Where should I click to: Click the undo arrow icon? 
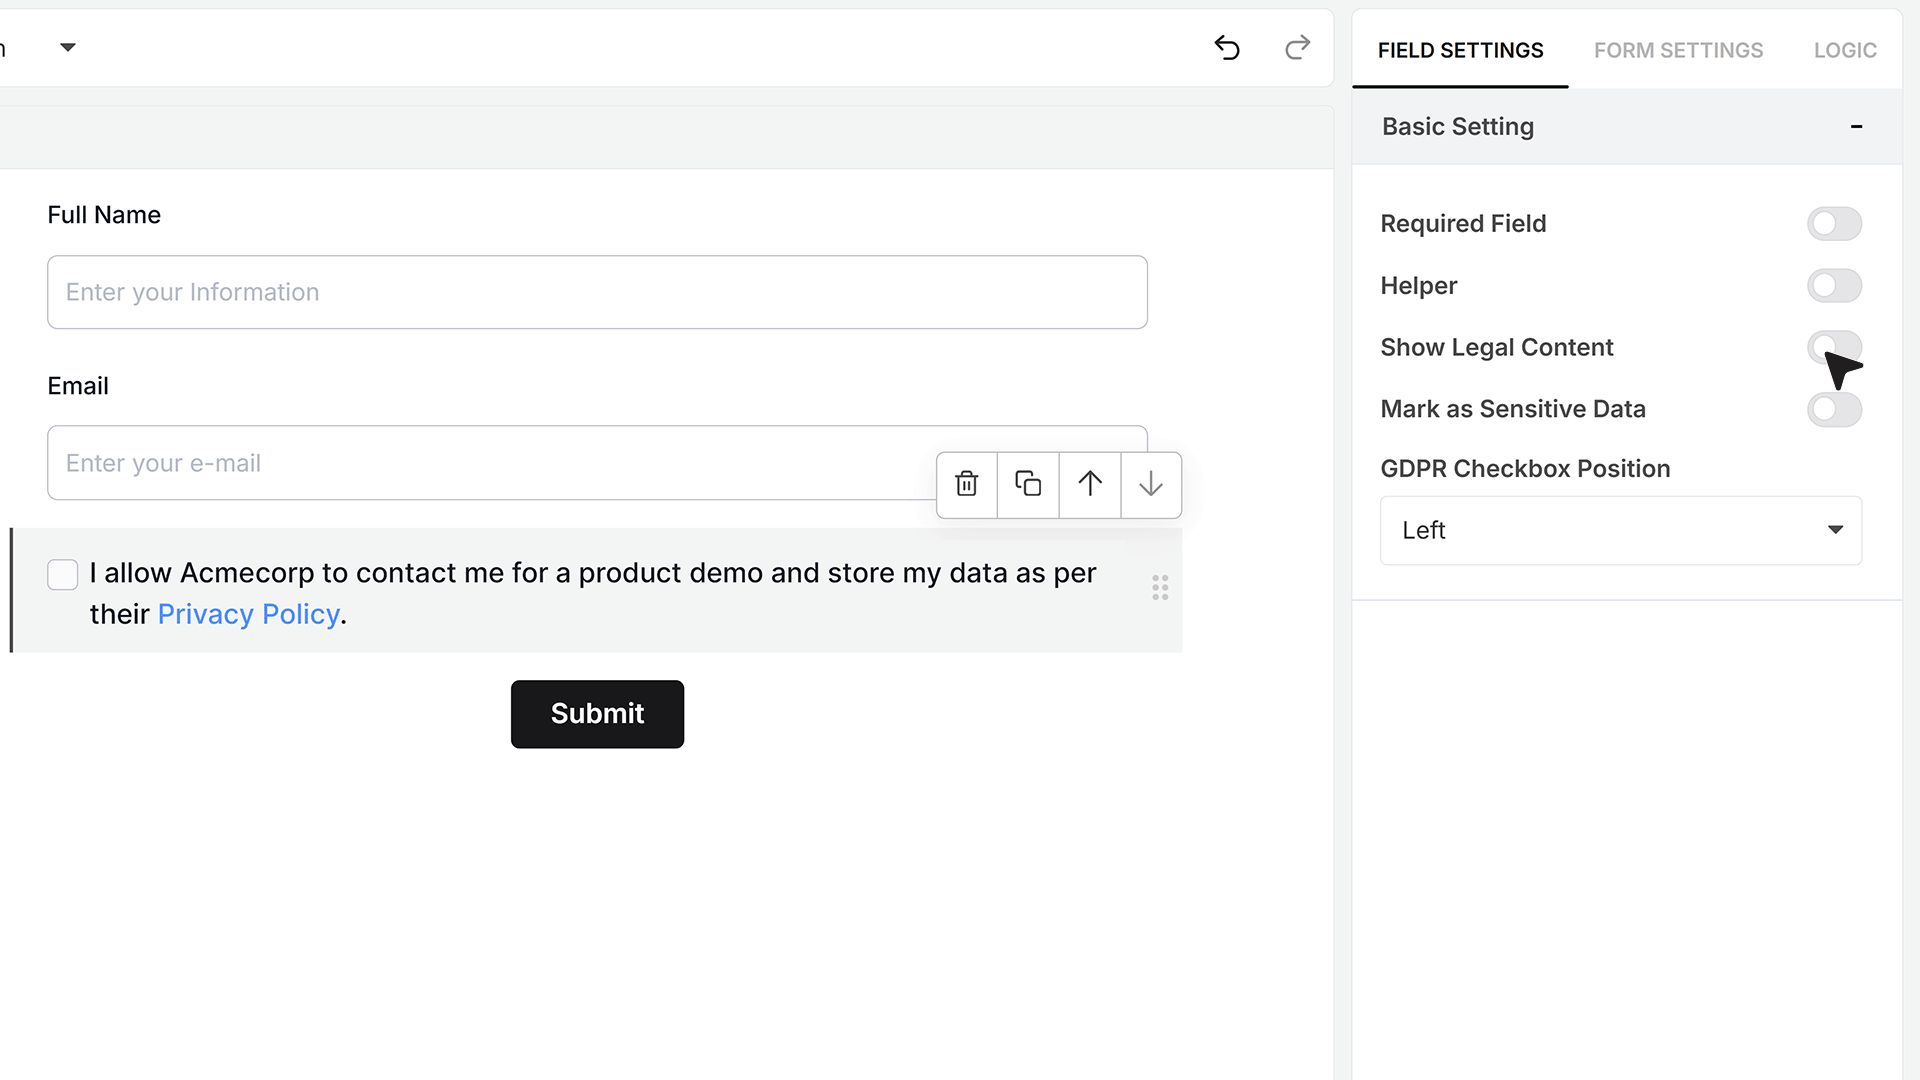click(x=1227, y=47)
